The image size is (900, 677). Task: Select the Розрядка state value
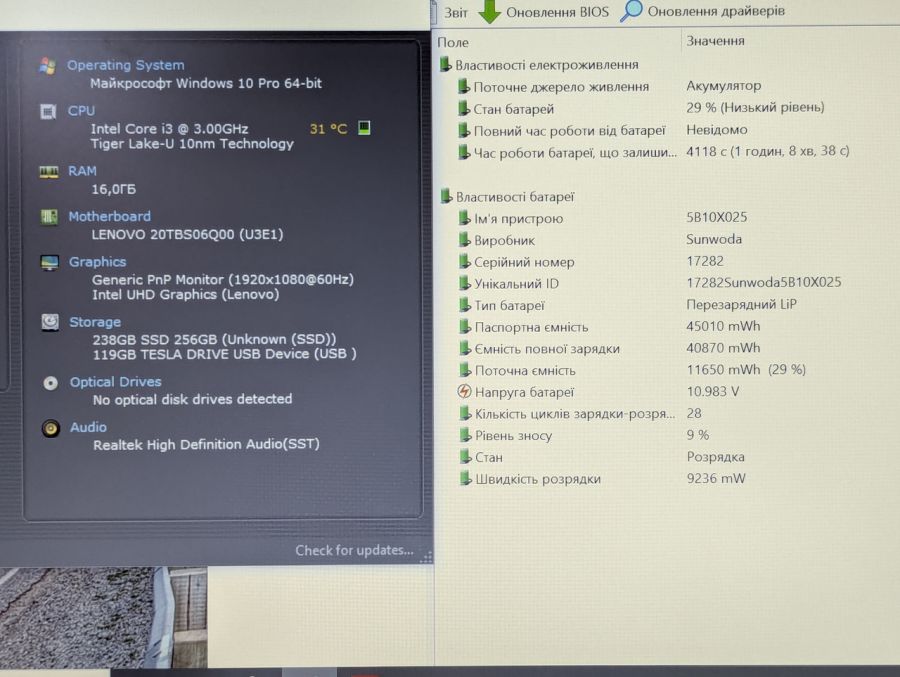tap(716, 457)
